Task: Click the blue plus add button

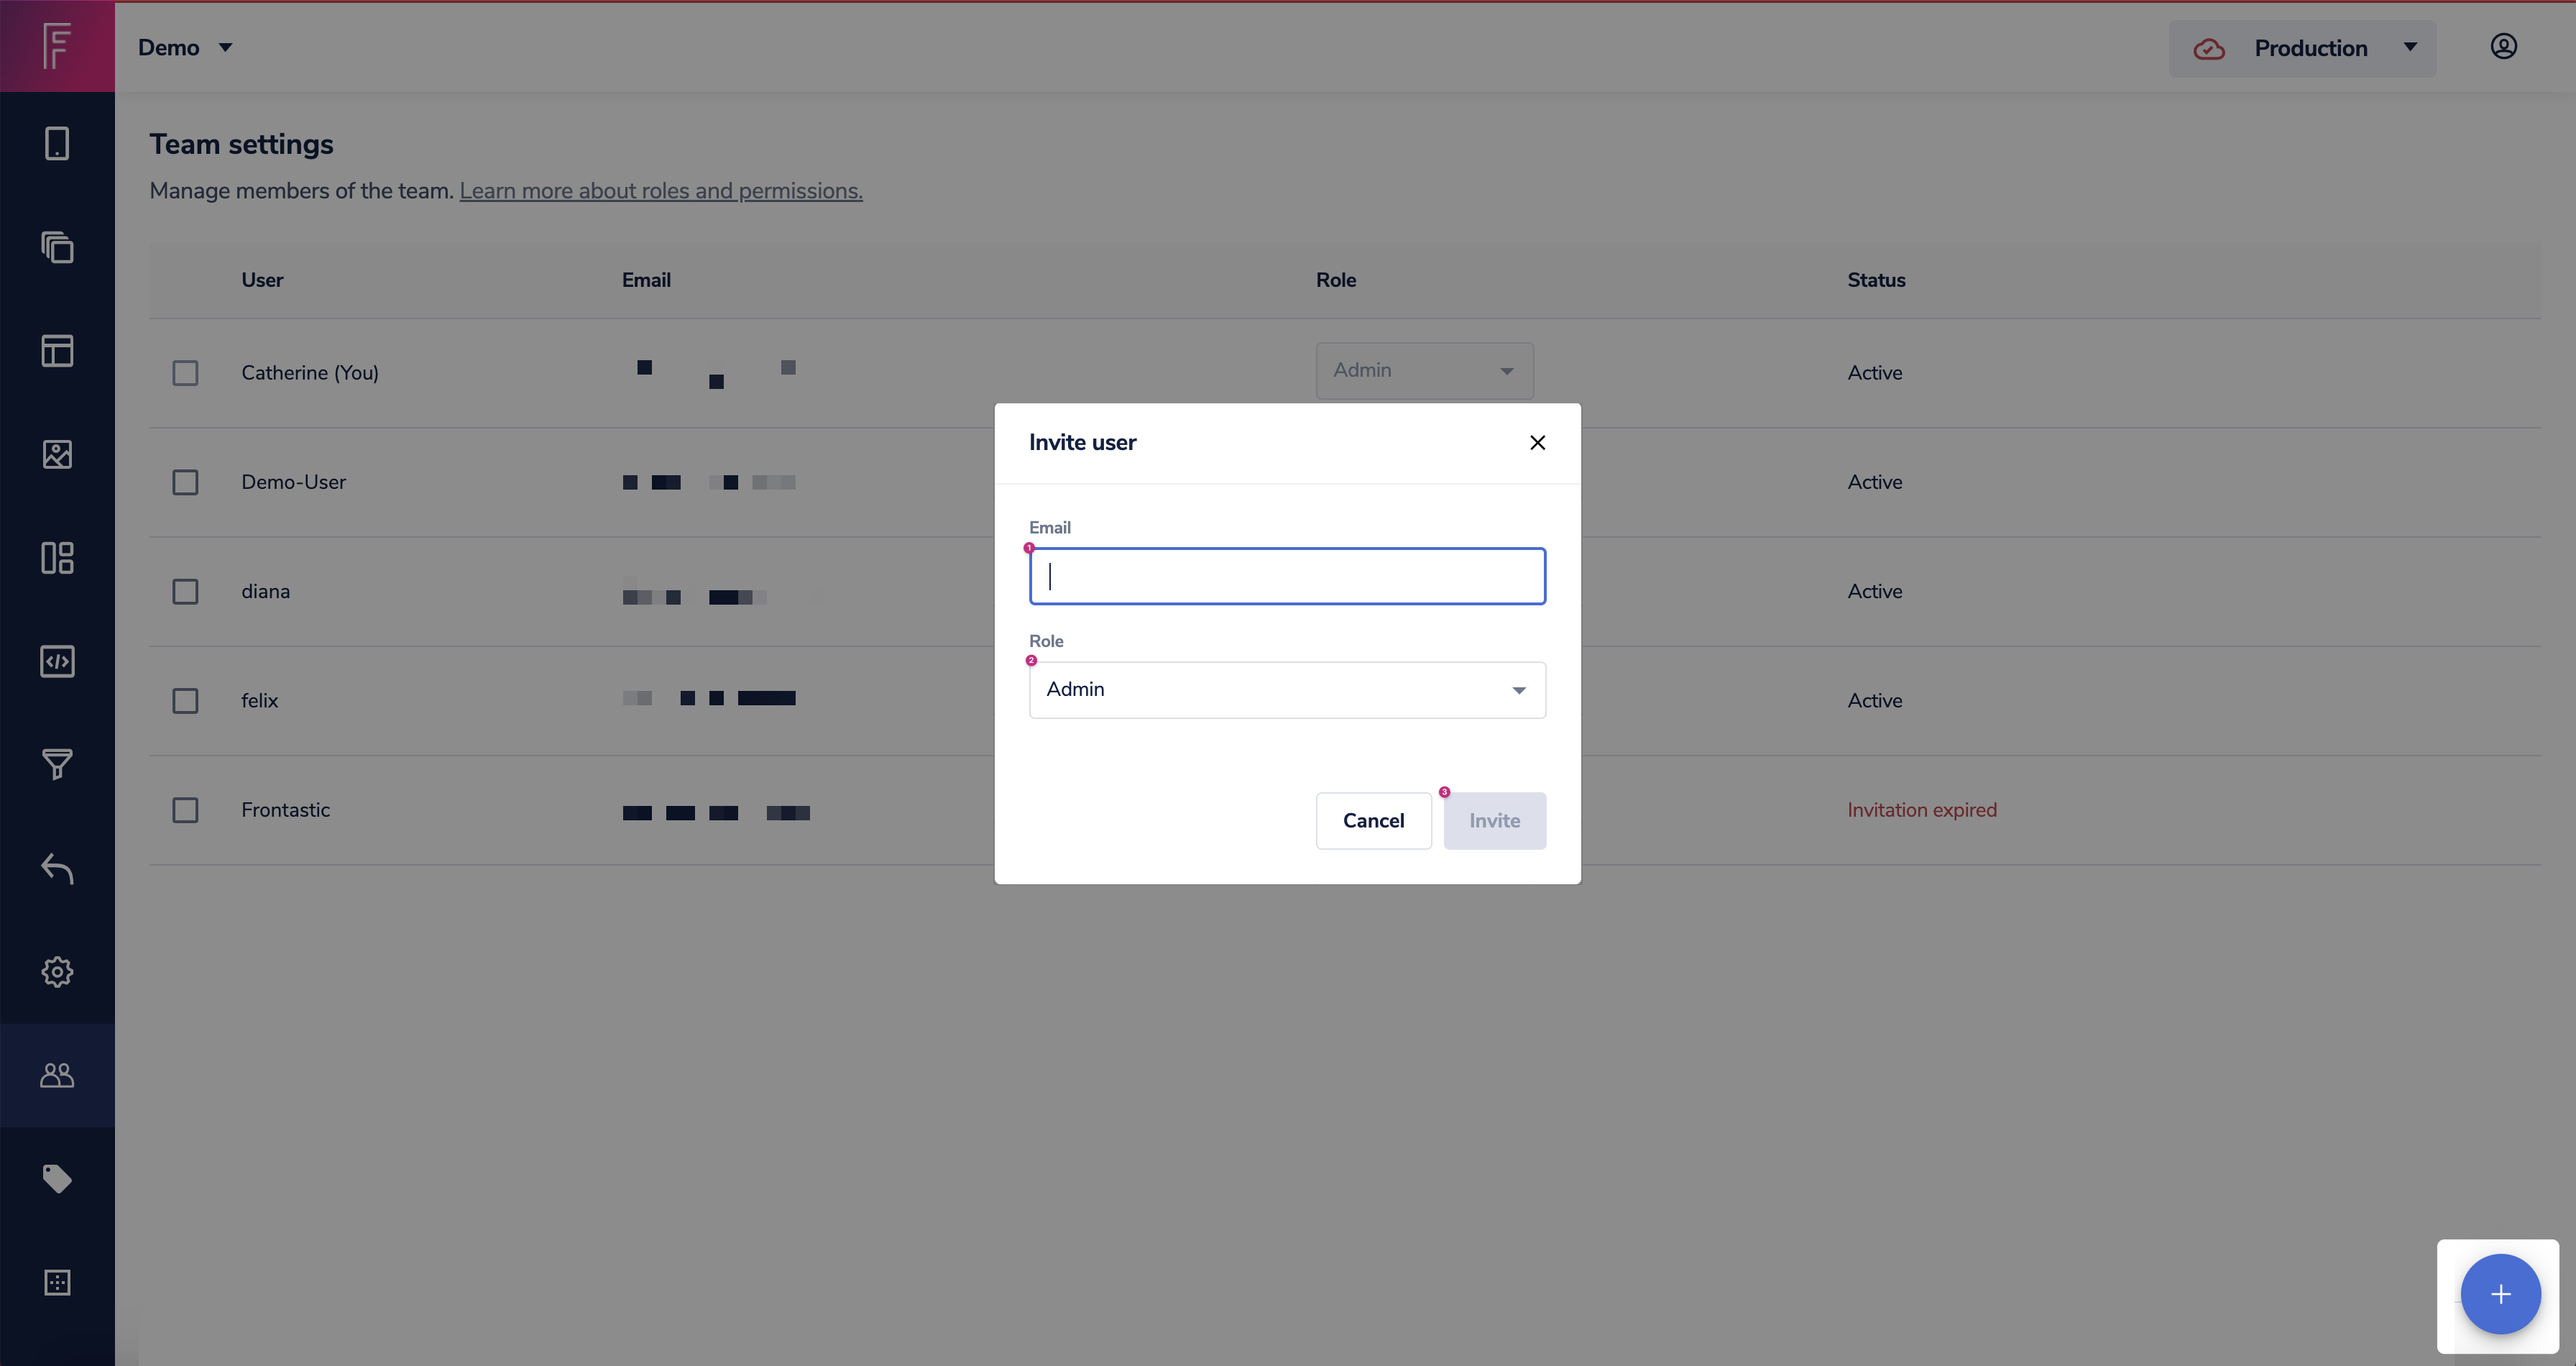Action: (x=2500, y=1294)
